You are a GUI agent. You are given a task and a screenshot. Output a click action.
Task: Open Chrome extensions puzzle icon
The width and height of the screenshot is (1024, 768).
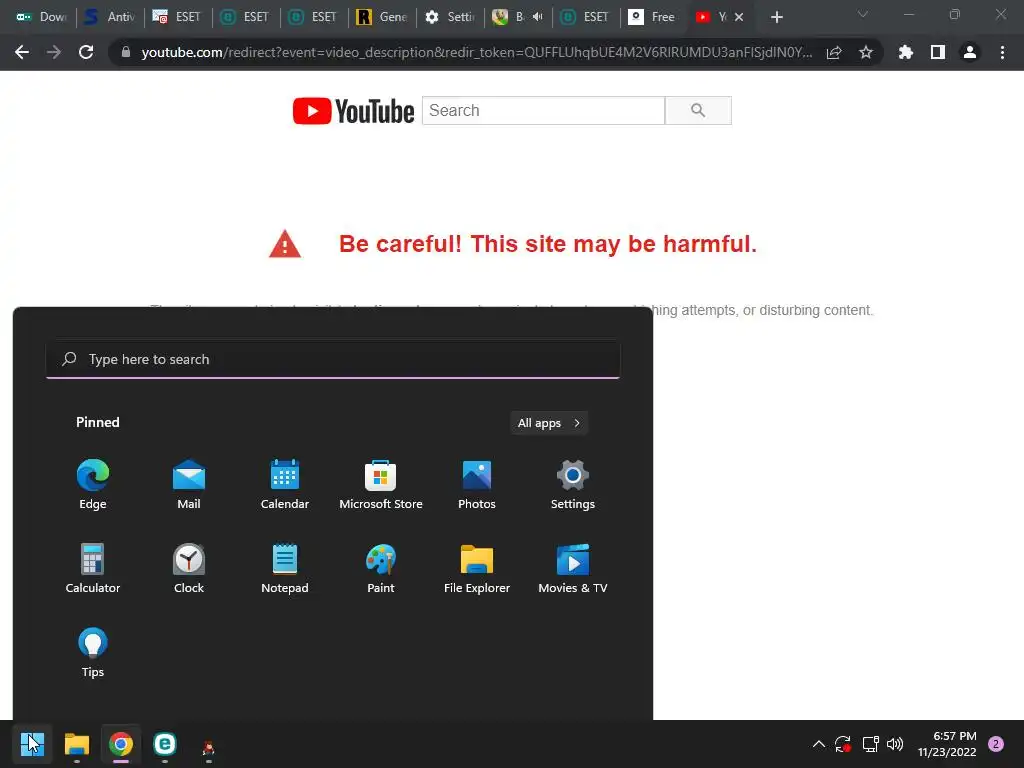(906, 52)
